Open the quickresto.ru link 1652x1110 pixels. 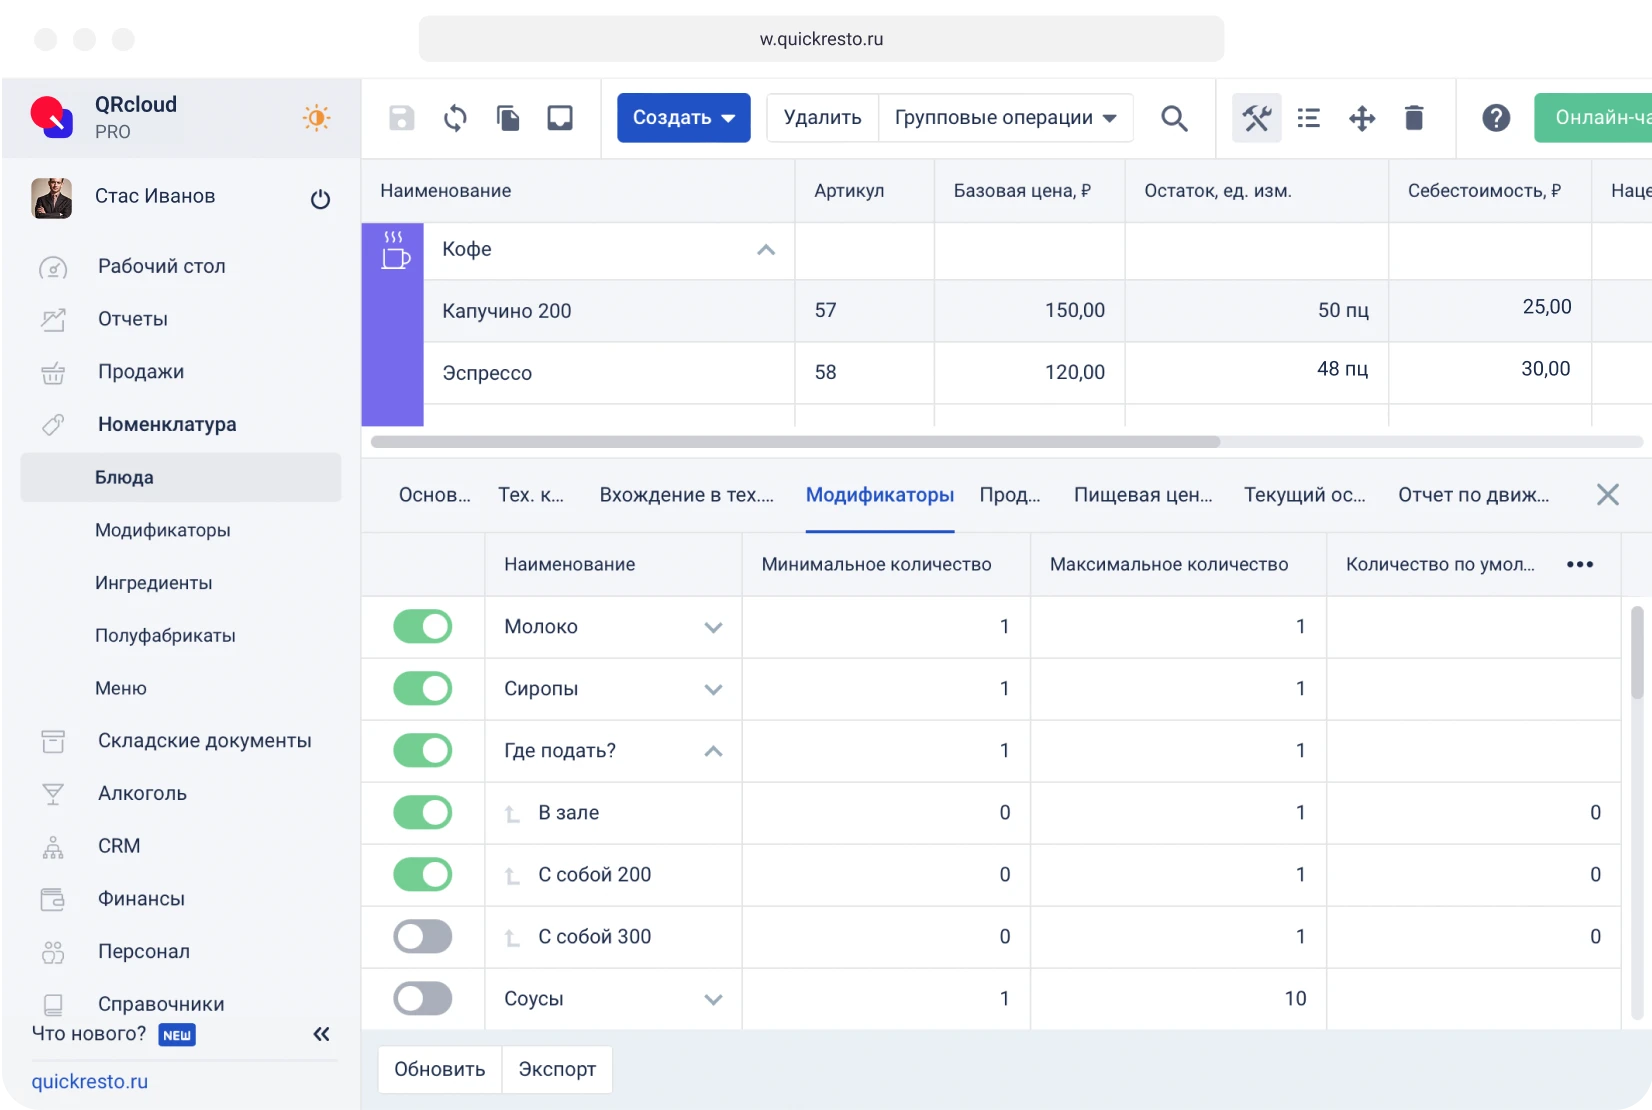pyautogui.click(x=90, y=1081)
